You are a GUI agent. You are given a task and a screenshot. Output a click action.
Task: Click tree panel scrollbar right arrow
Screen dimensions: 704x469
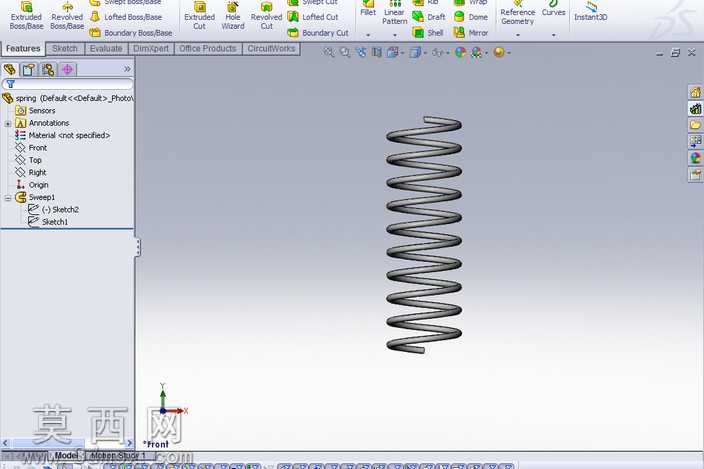point(129,443)
